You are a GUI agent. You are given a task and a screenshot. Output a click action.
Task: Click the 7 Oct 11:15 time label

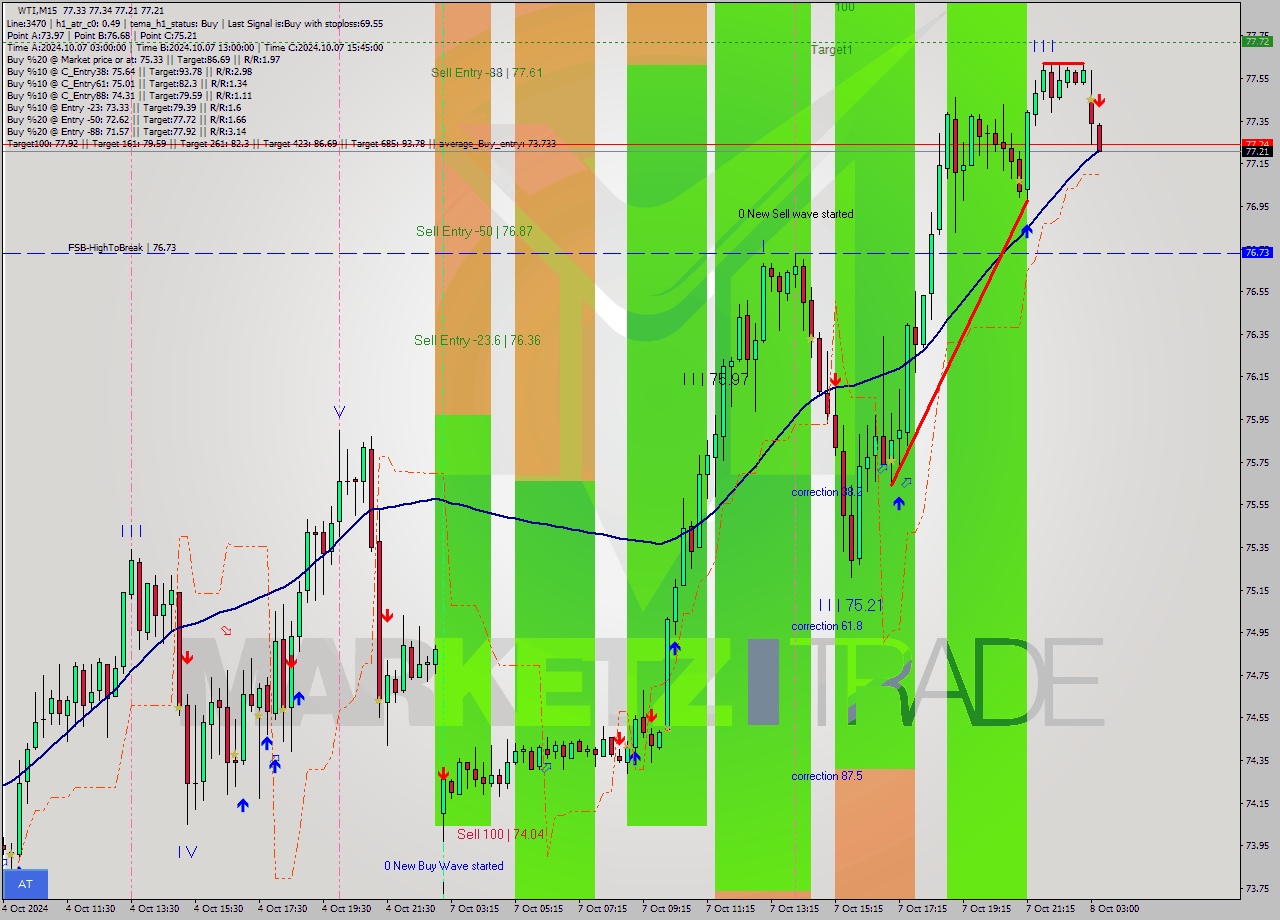coord(731,909)
